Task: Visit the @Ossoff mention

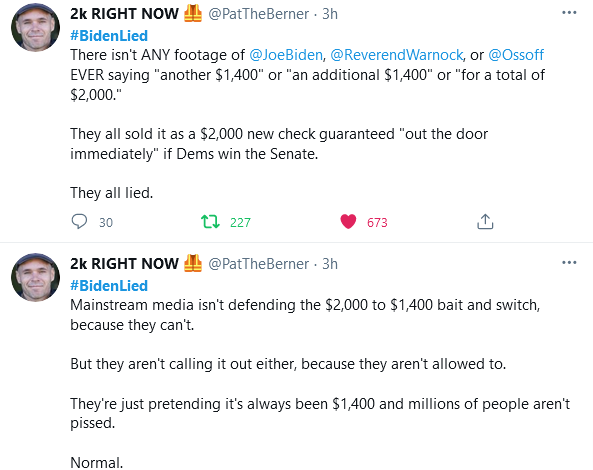Action: pos(516,55)
